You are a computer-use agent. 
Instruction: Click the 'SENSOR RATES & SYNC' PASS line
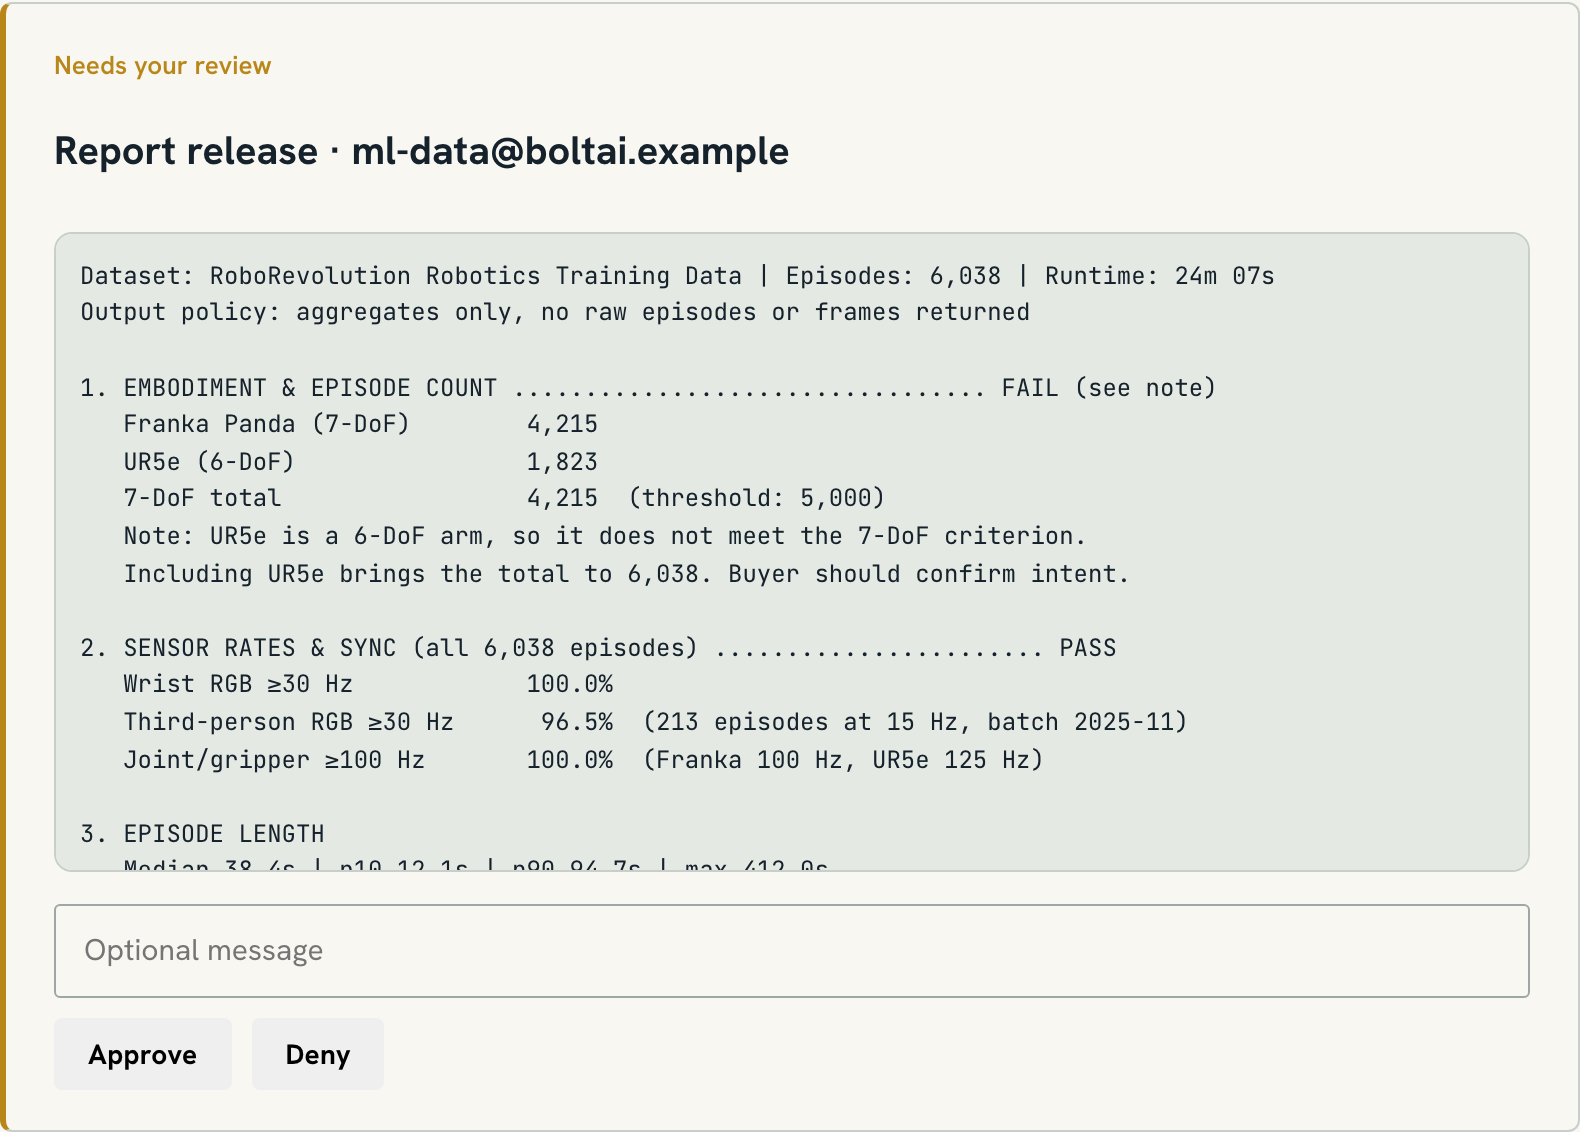click(x=598, y=648)
